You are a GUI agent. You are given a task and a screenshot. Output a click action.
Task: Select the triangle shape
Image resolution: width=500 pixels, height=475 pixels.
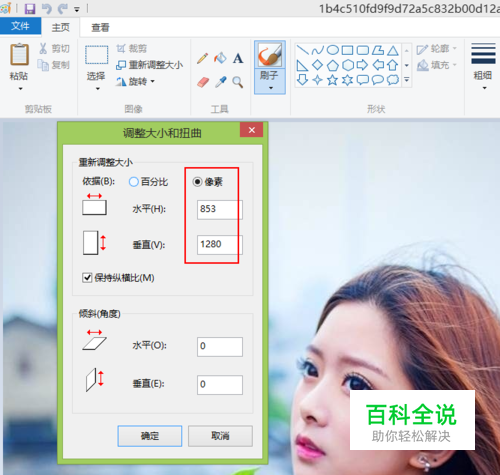pyautogui.click(x=393, y=50)
